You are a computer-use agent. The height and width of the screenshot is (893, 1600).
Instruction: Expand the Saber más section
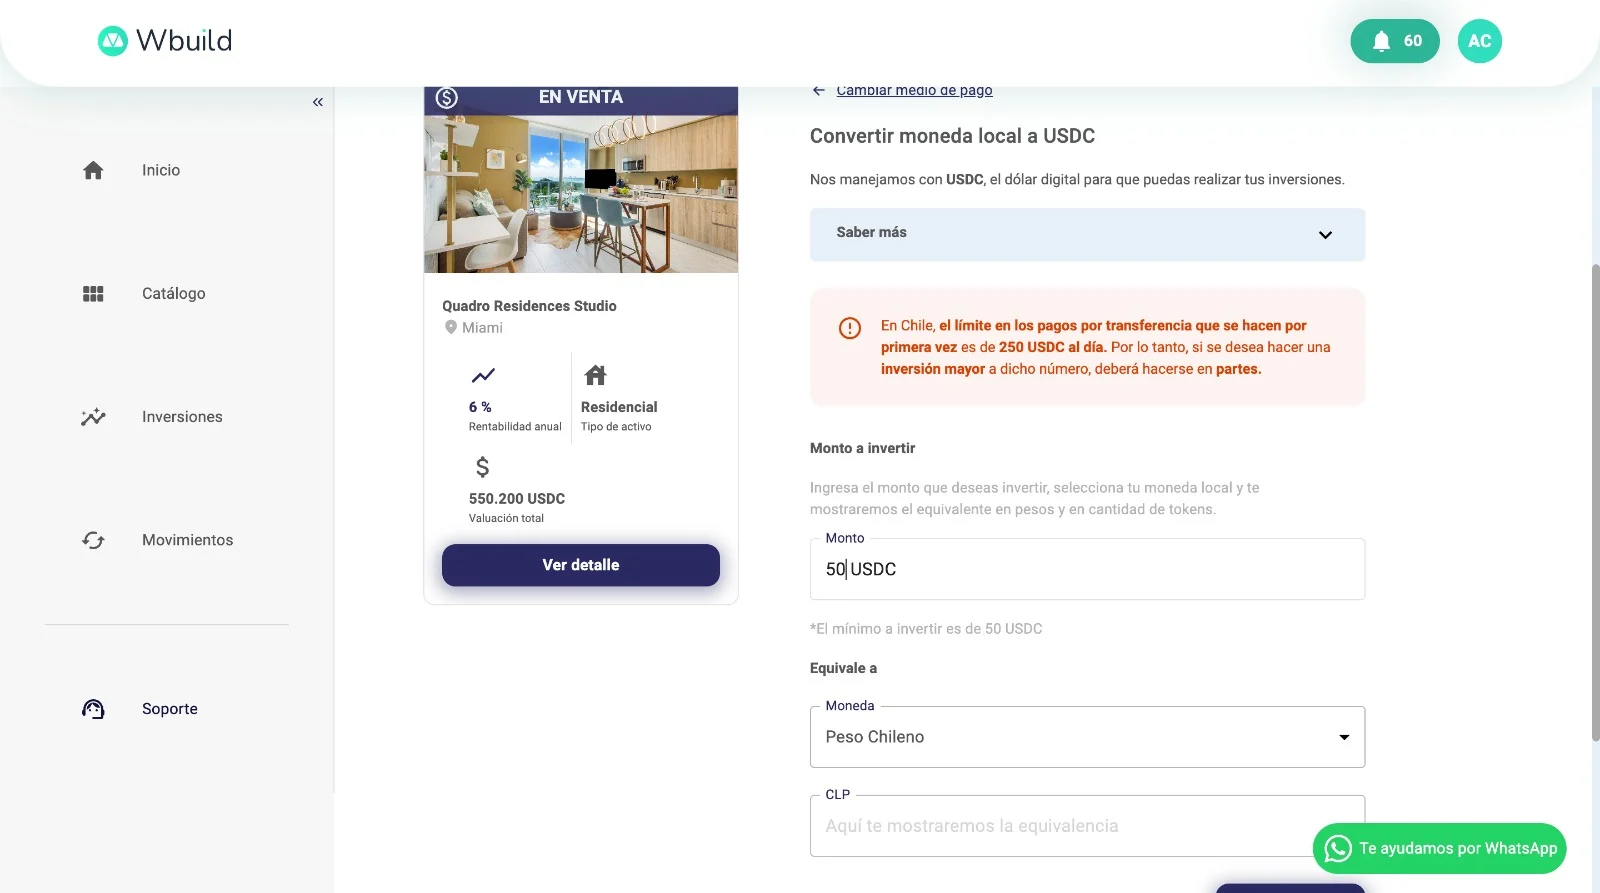point(1087,234)
